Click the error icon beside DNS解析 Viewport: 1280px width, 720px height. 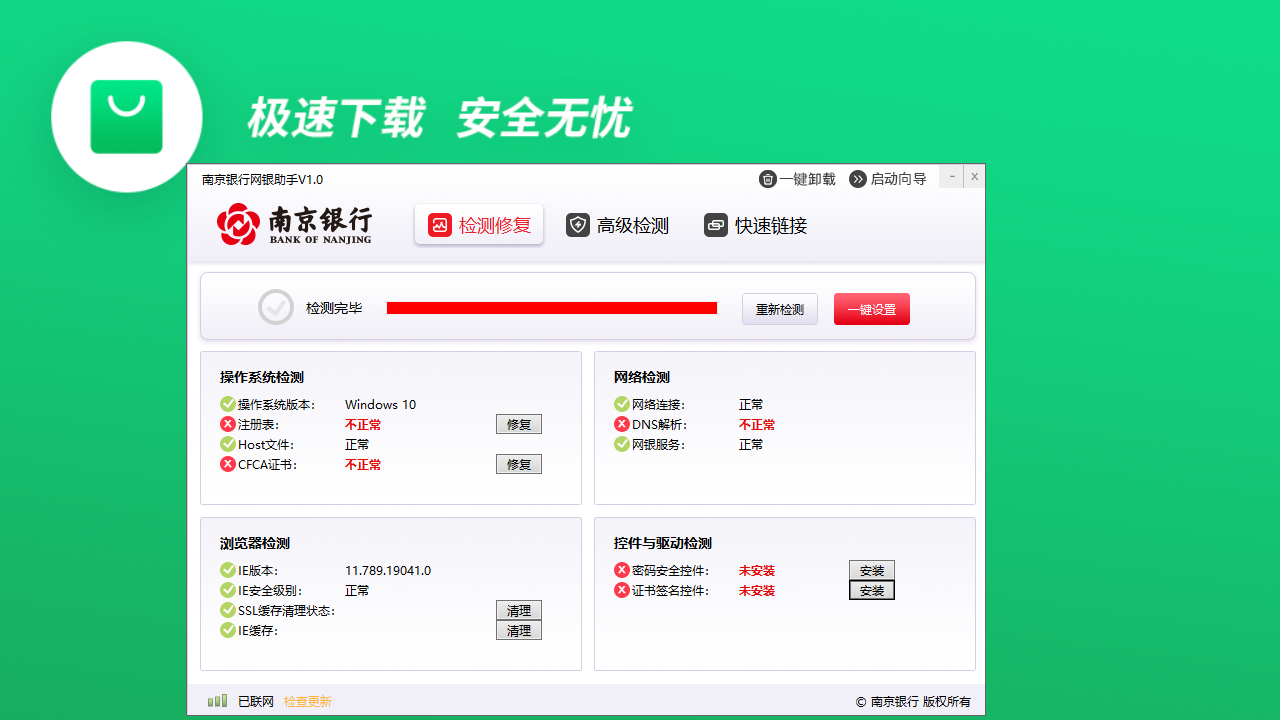(x=621, y=424)
